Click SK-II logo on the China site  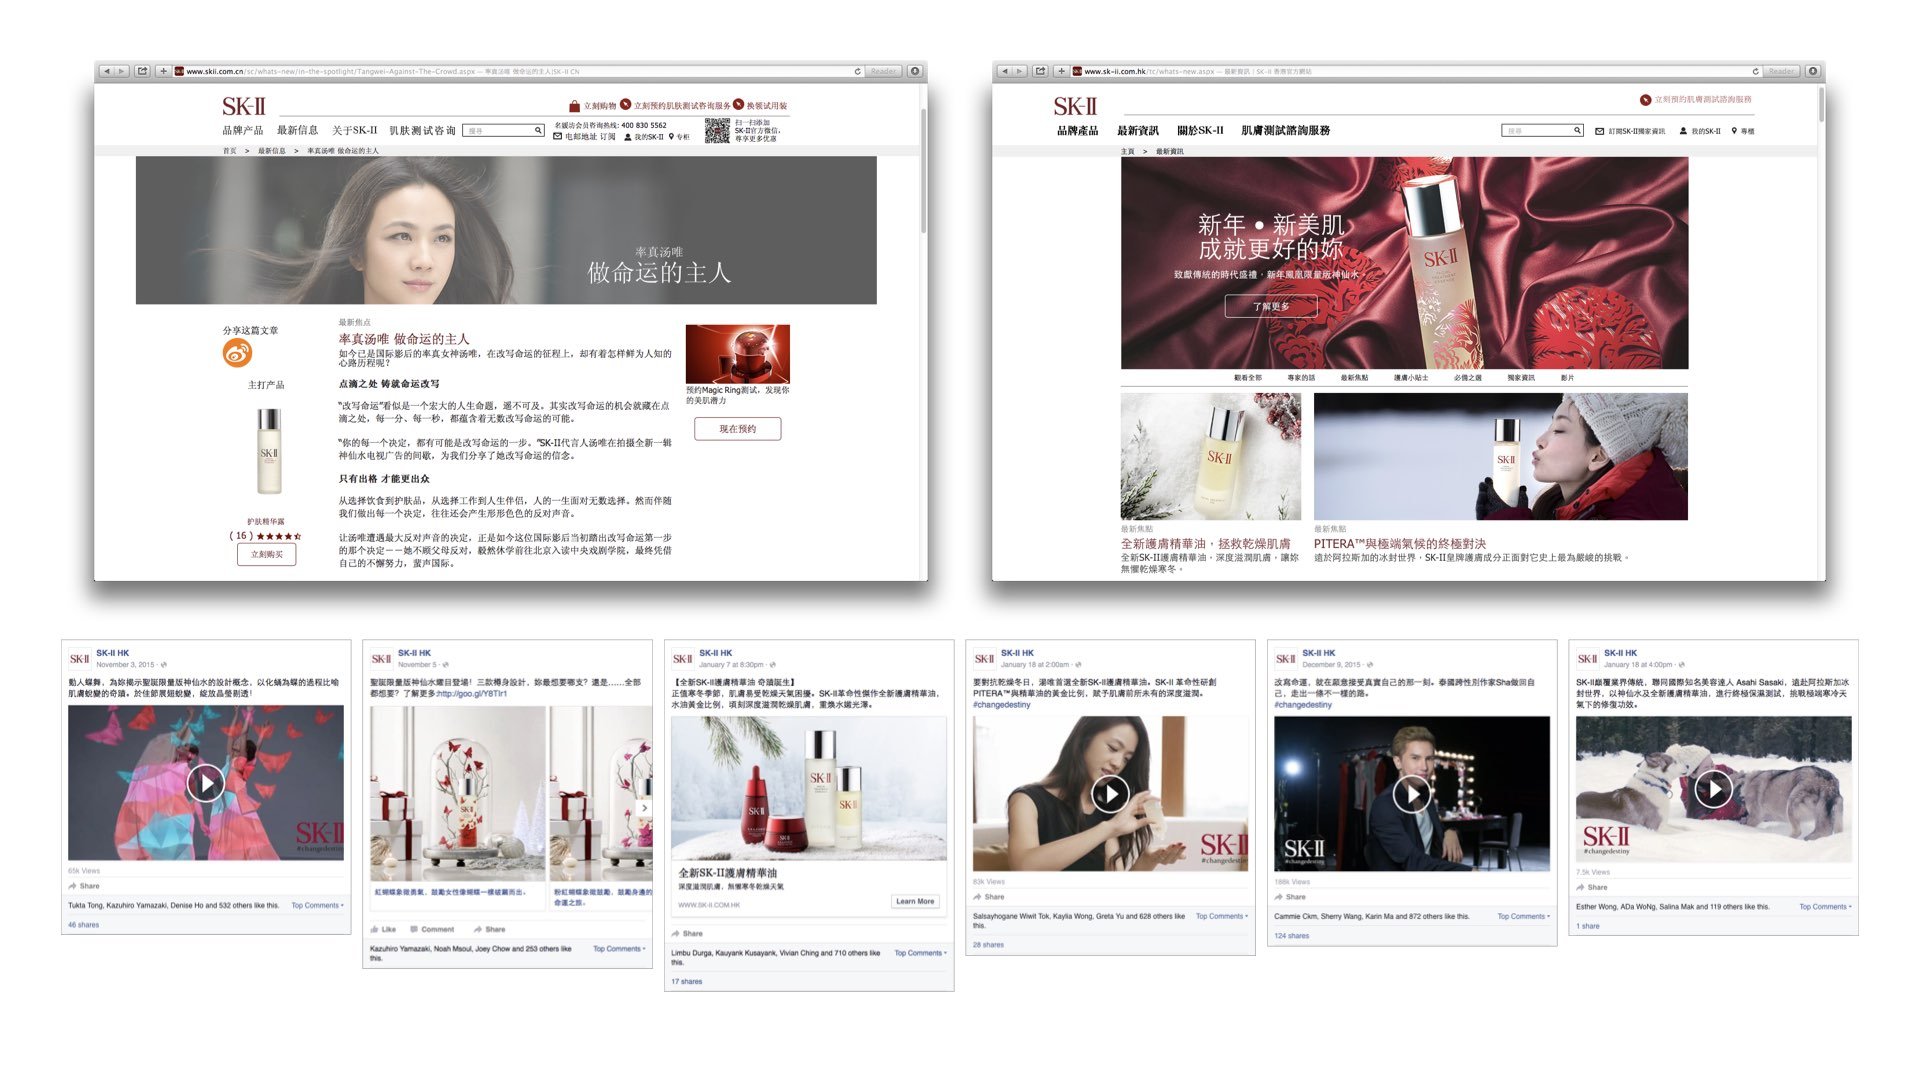(x=243, y=106)
